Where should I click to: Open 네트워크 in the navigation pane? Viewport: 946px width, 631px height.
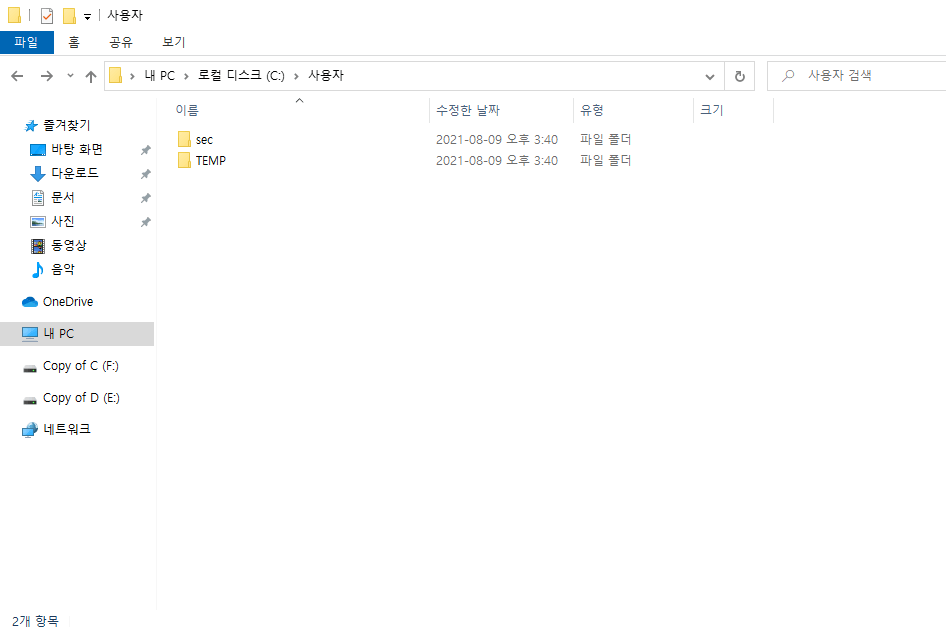click(66, 429)
